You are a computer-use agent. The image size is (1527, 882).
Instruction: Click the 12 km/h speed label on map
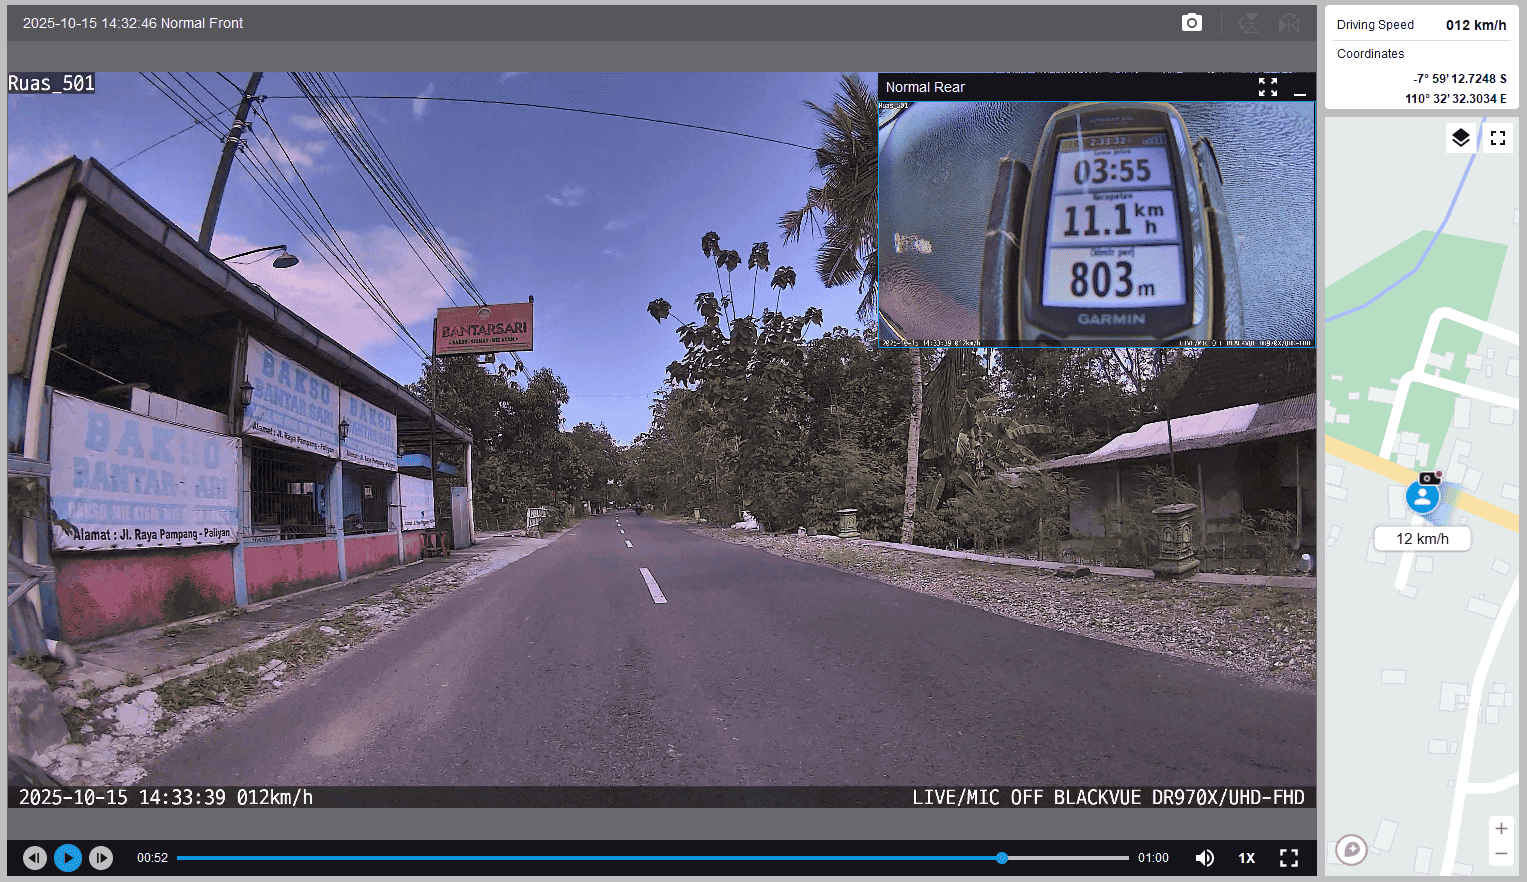tap(1422, 539)
